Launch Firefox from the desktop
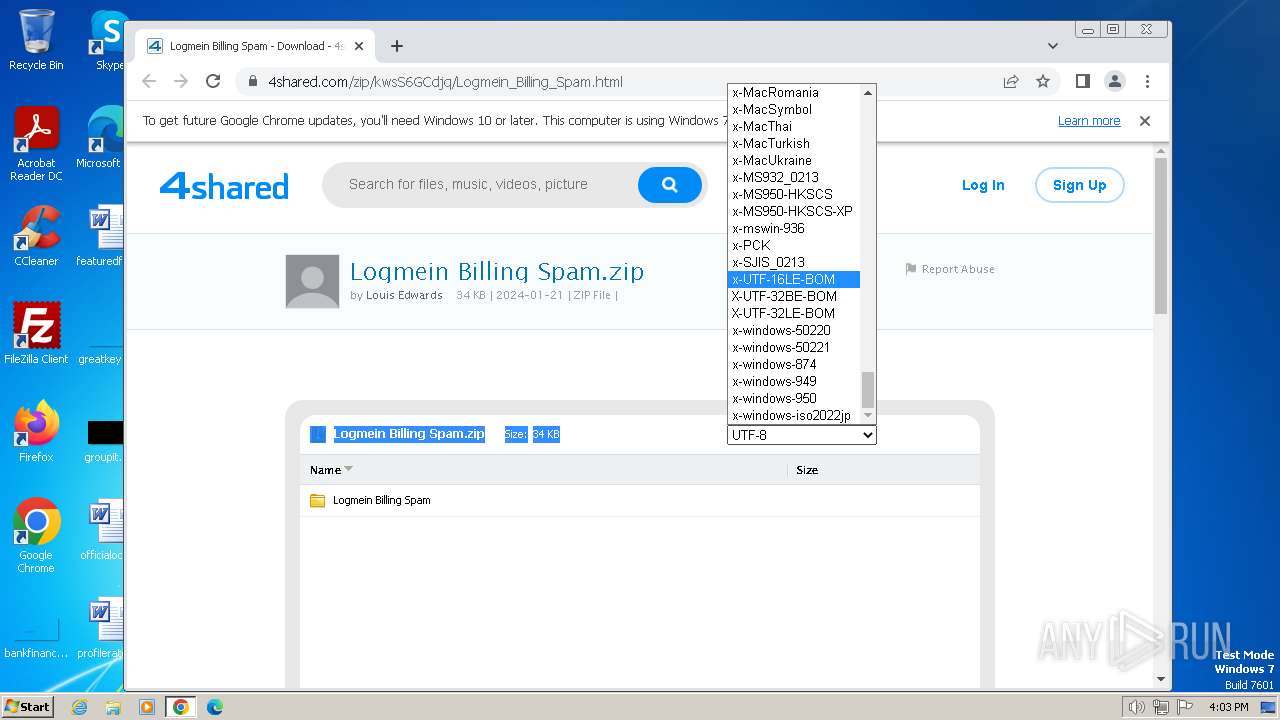1280x720 pixels. point(36,432)
